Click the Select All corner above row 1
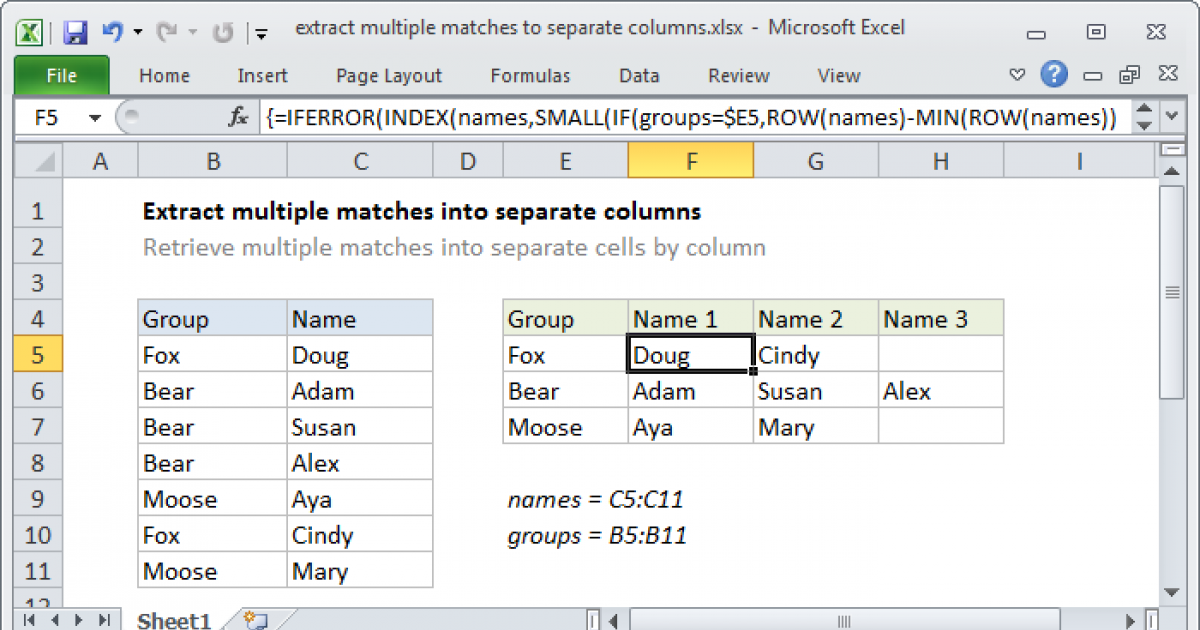The width and height of the screenshot is (1200, 630). pyautogui.click(x=37, y=159)
